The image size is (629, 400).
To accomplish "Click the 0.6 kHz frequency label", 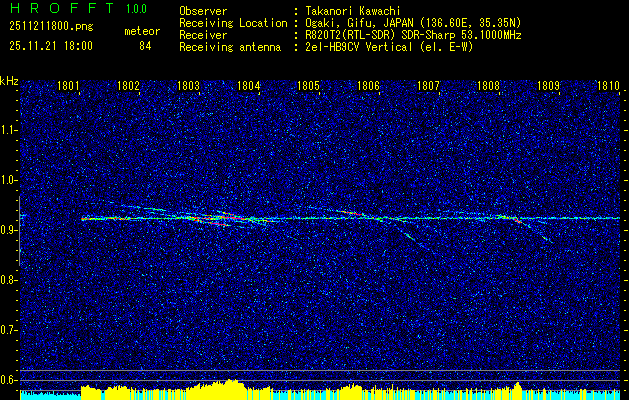I will (x=9, y=380).
